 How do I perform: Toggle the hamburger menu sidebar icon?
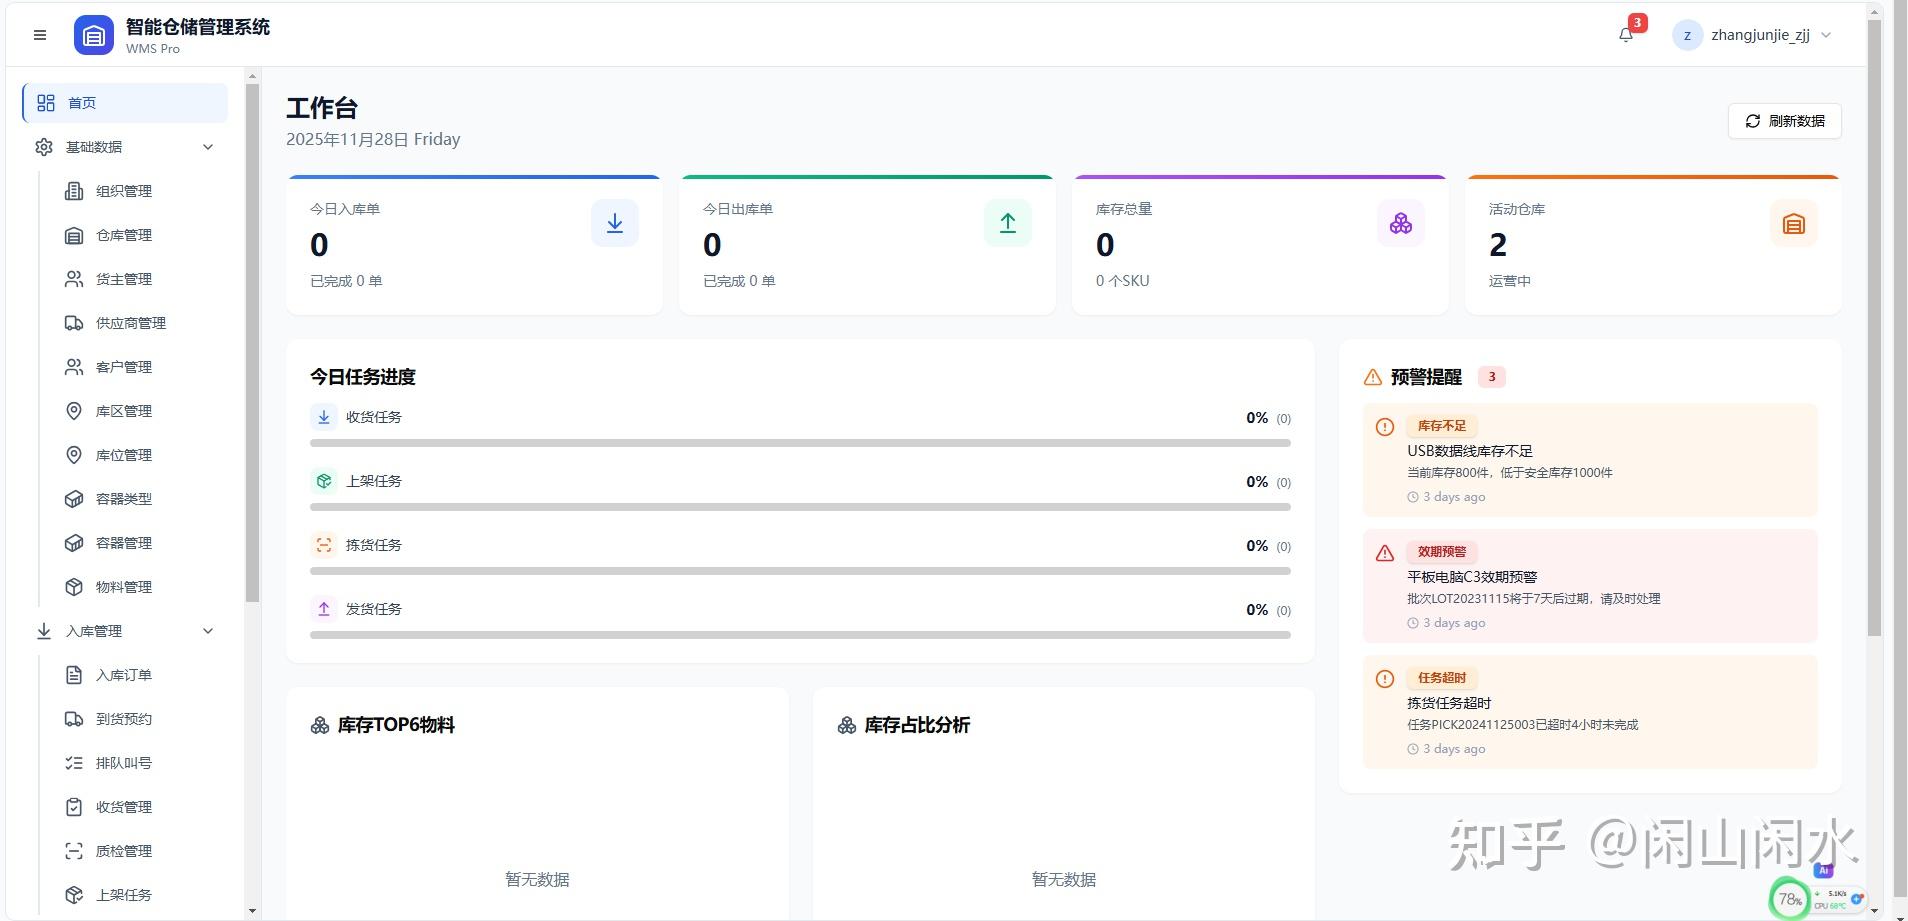(40, 35)
